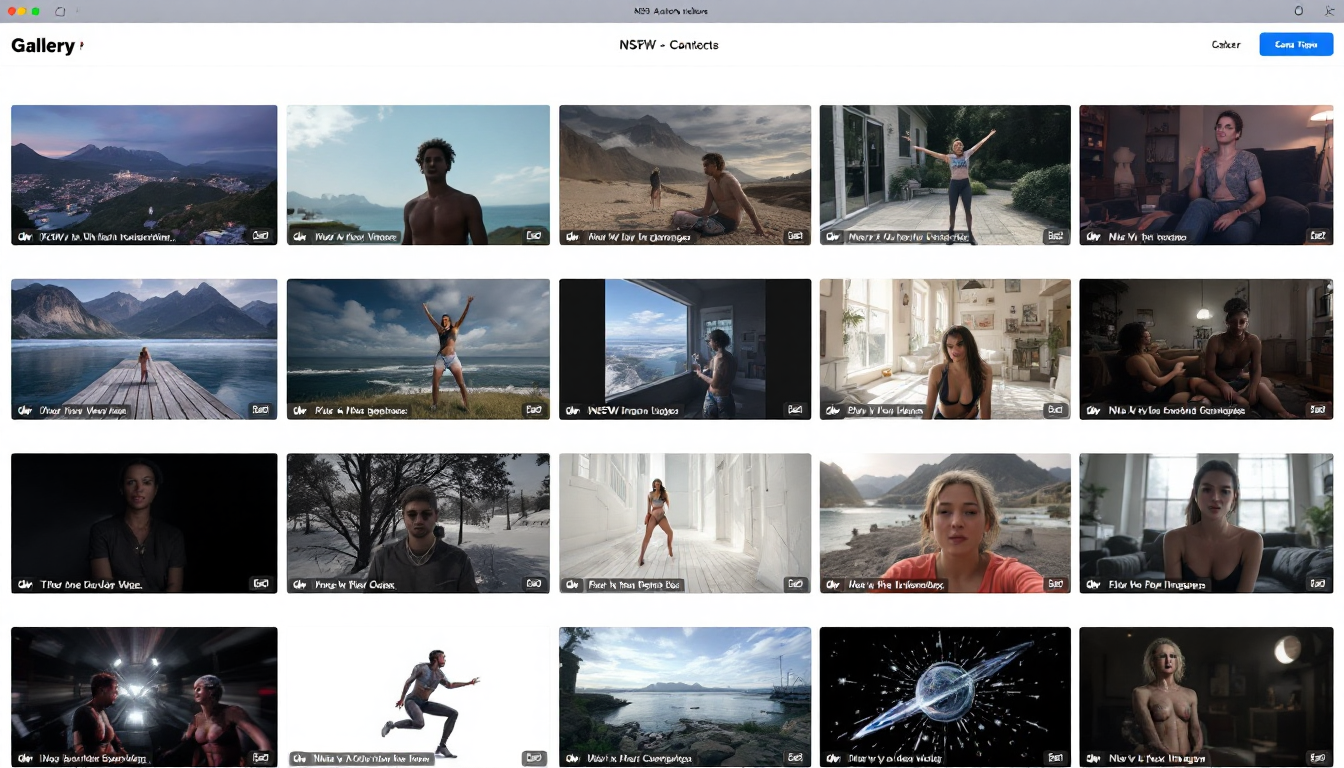Expand the Gallery heading dropdown arrow
This screenshot has height=768, width=1344.
point(80,45)
